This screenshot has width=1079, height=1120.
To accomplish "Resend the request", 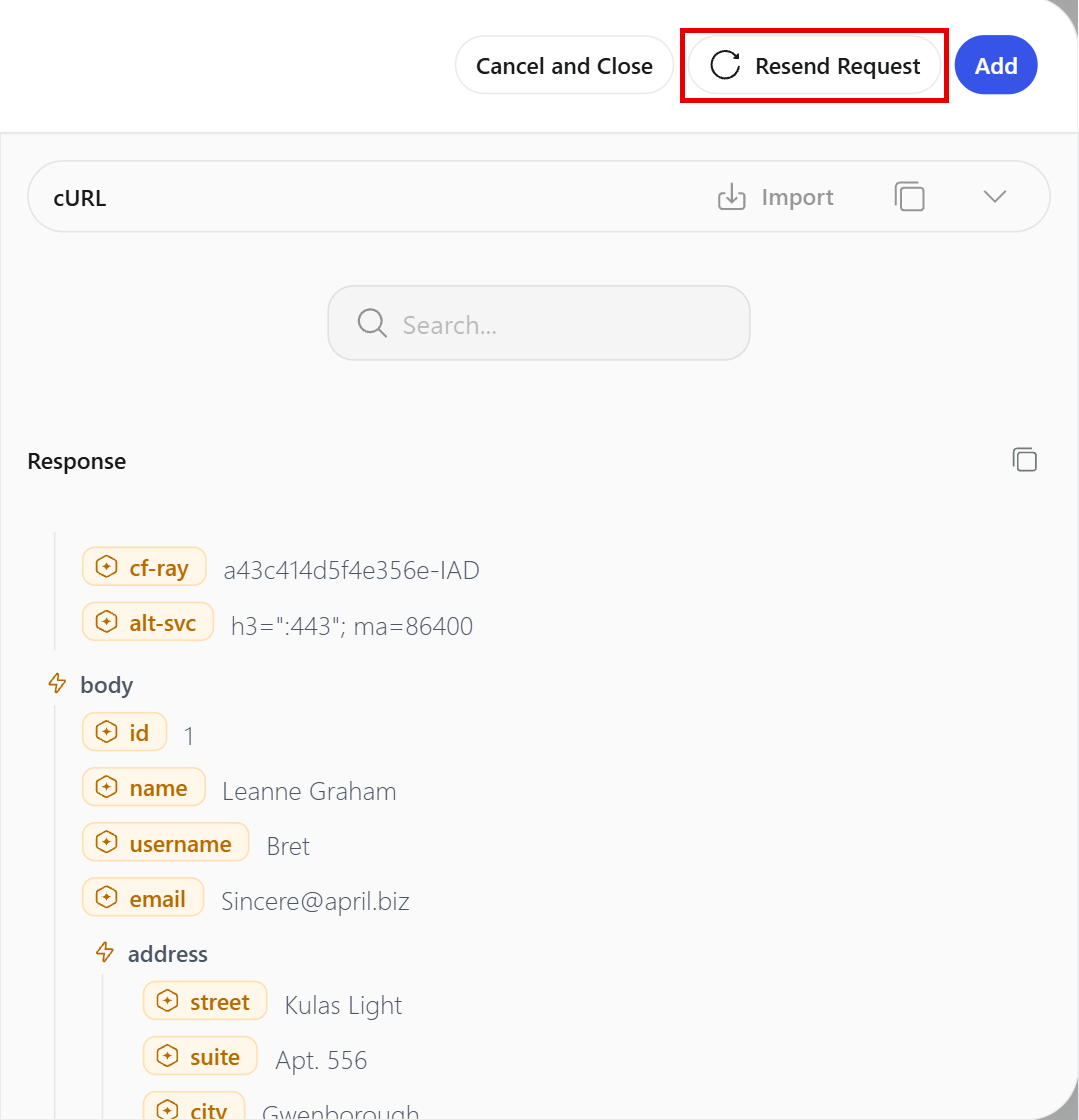I will point(814,65).
